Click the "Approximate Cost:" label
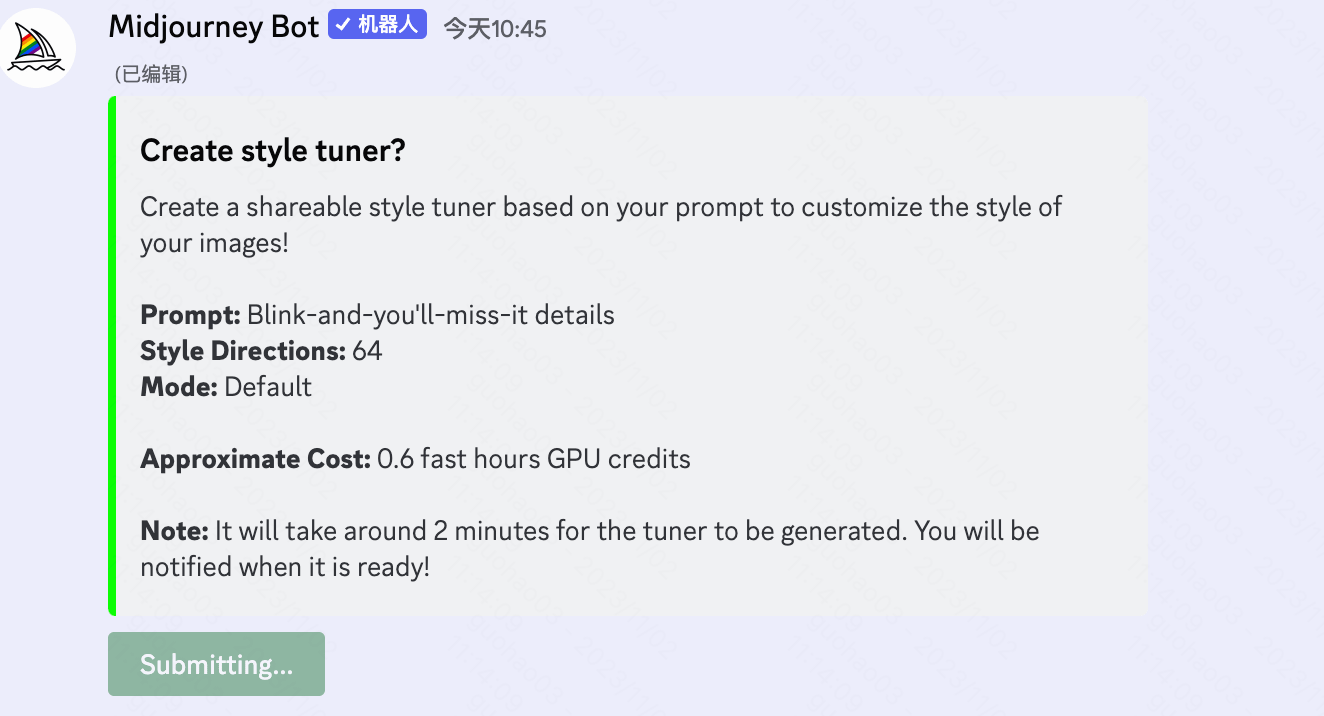 [256, 460]
